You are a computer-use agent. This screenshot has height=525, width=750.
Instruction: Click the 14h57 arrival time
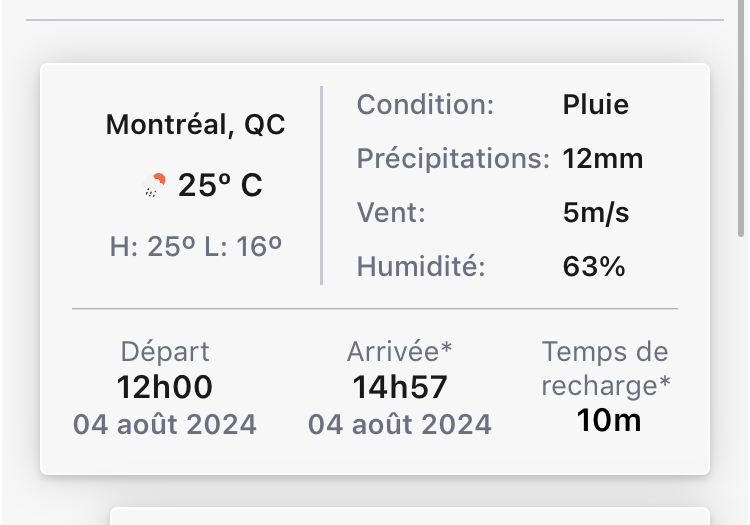click(399, 386)
